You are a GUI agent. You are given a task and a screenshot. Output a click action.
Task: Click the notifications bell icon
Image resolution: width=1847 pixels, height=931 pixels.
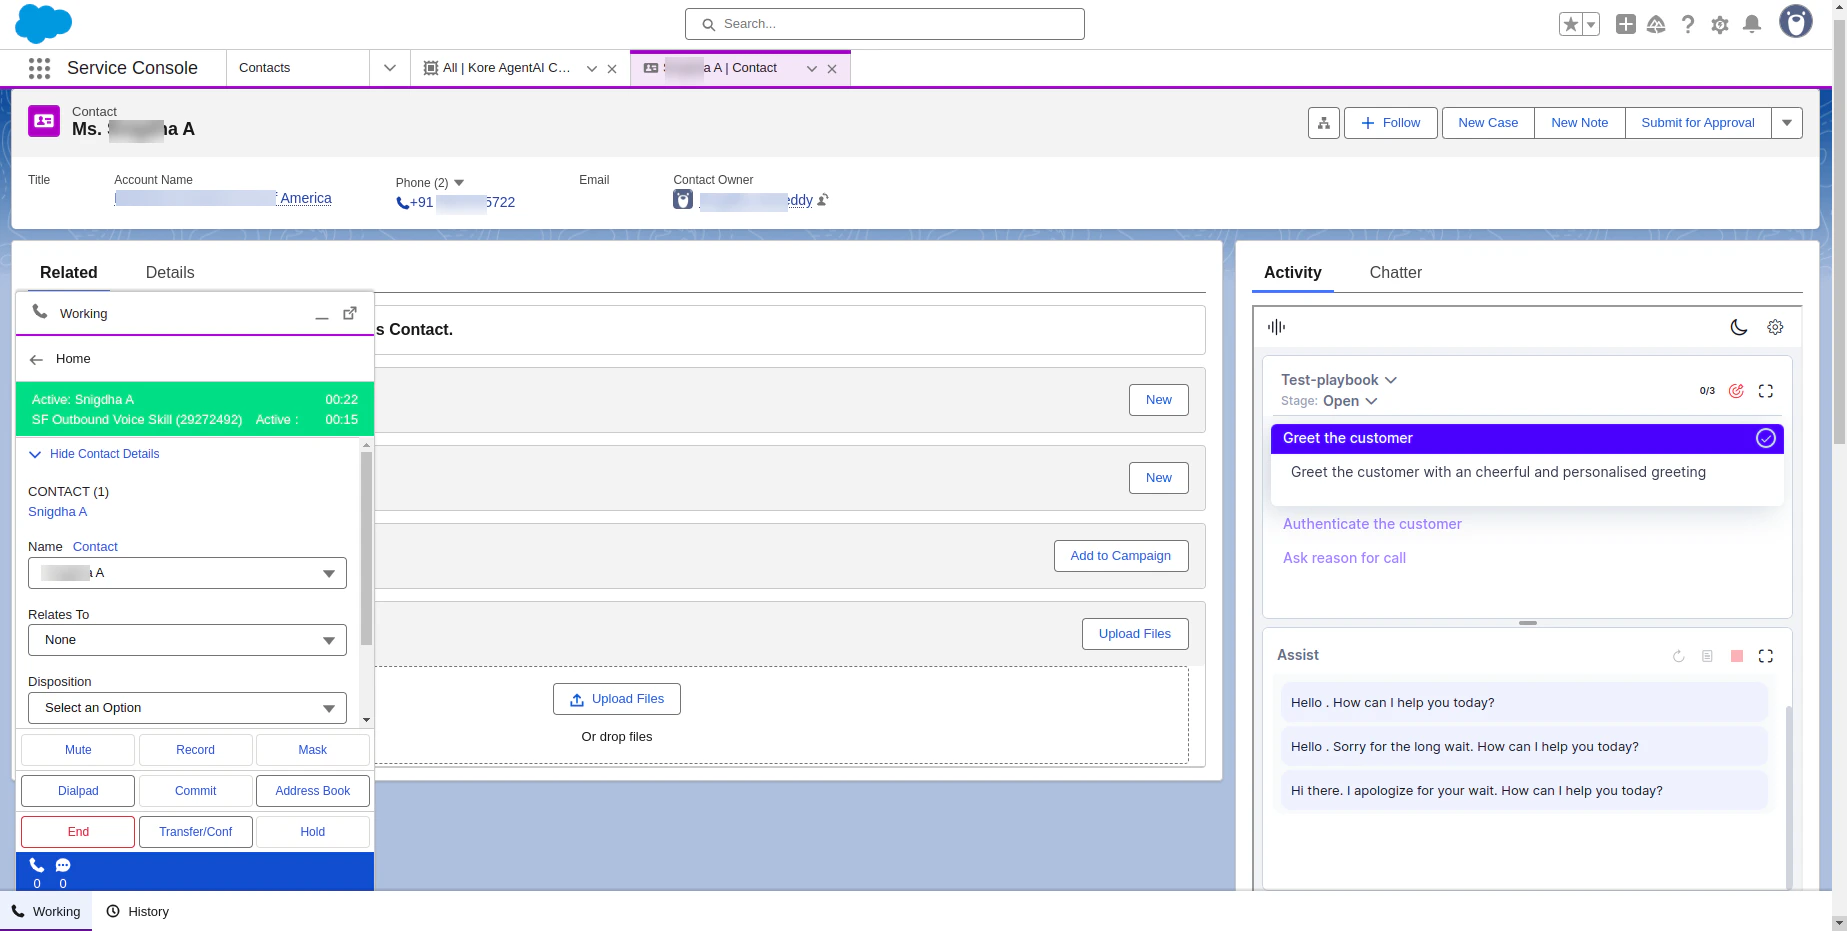pos(1752,24)
